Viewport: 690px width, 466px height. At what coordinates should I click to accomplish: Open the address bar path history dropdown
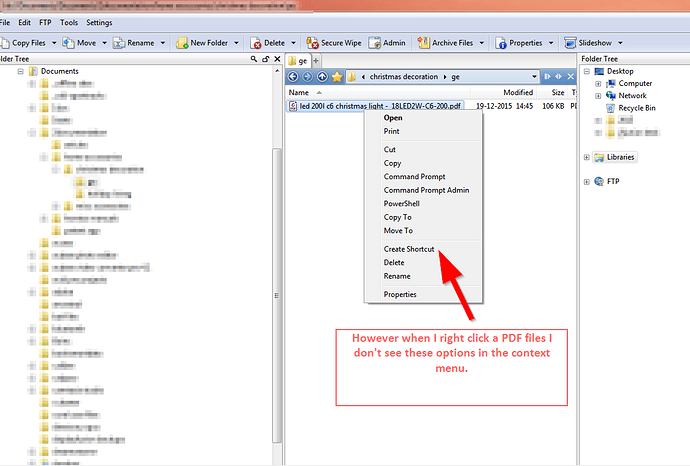coord(534,77)
